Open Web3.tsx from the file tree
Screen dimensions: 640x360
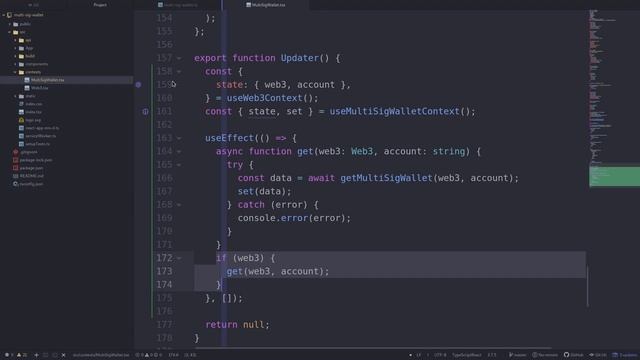pyautogui.click(x=40, y=88)
